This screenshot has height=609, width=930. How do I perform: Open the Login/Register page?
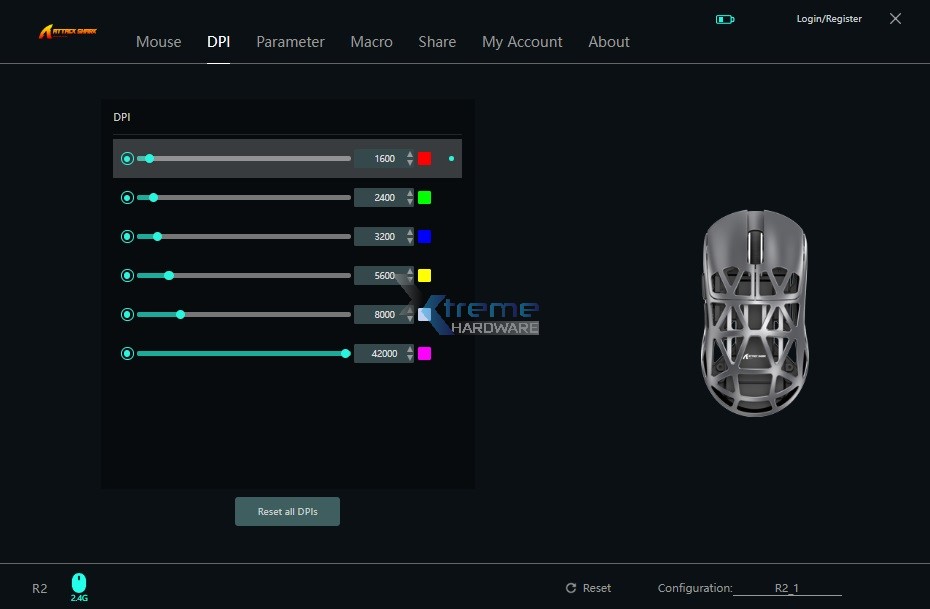click(828, 18)
